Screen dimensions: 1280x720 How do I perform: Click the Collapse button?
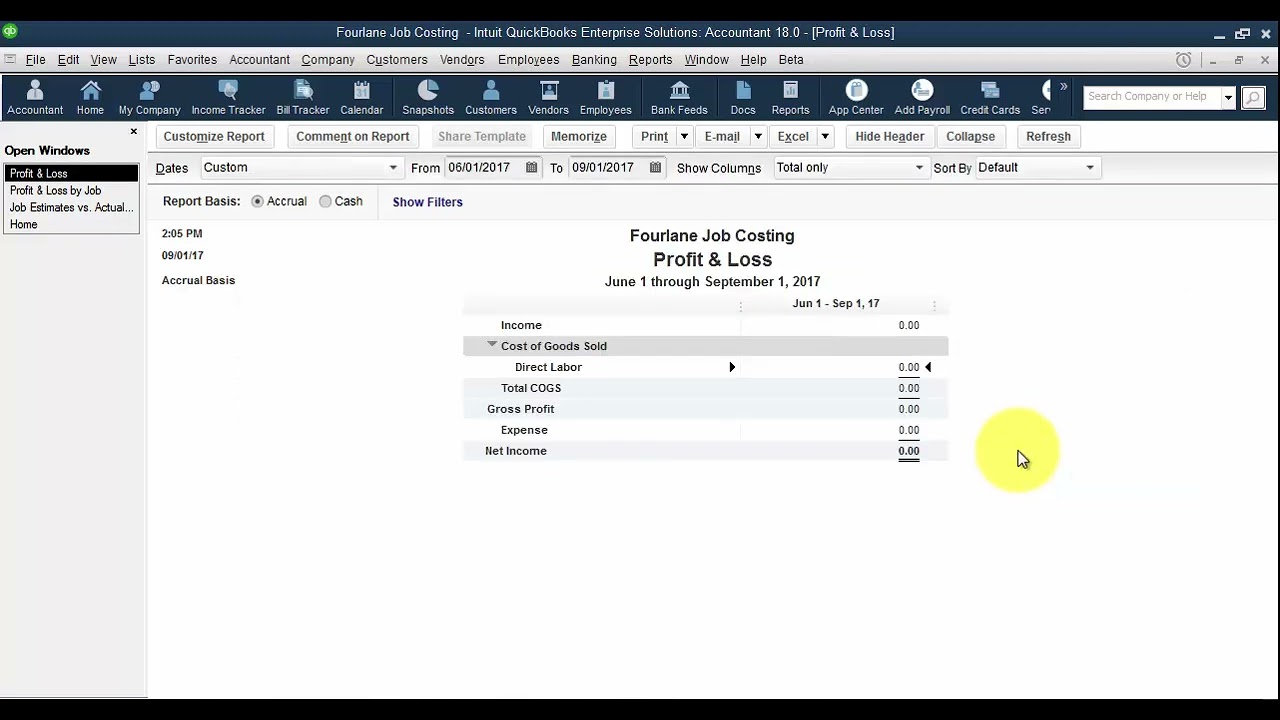[970, 136]
